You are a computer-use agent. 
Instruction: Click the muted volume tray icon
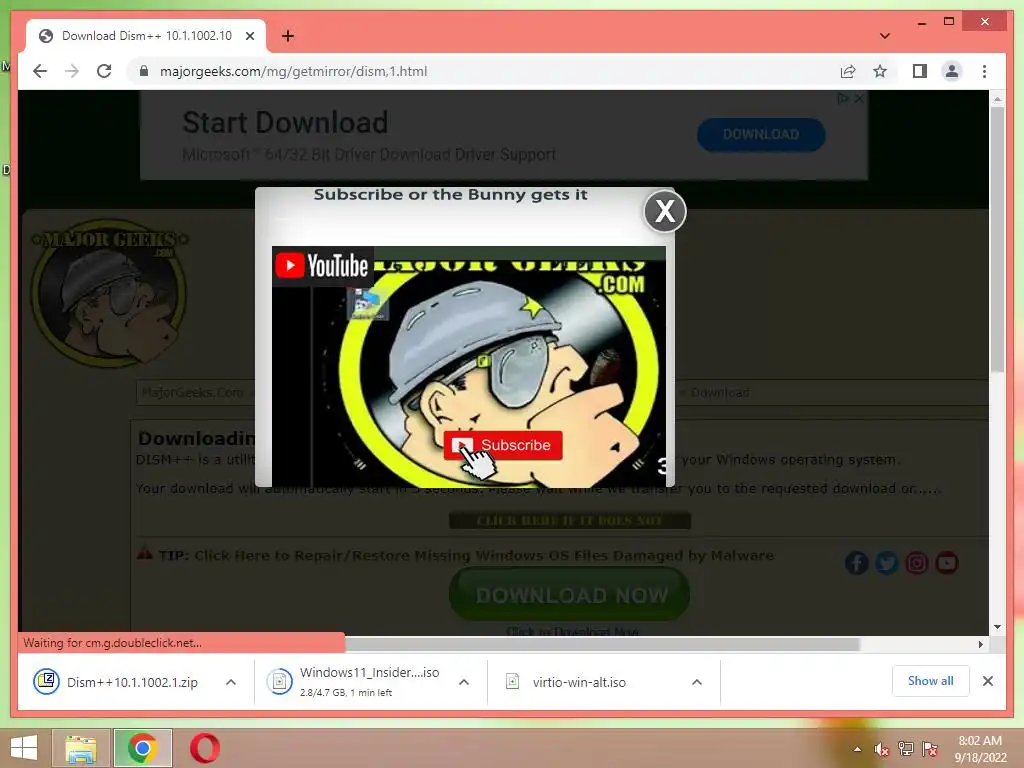(882, 749)
